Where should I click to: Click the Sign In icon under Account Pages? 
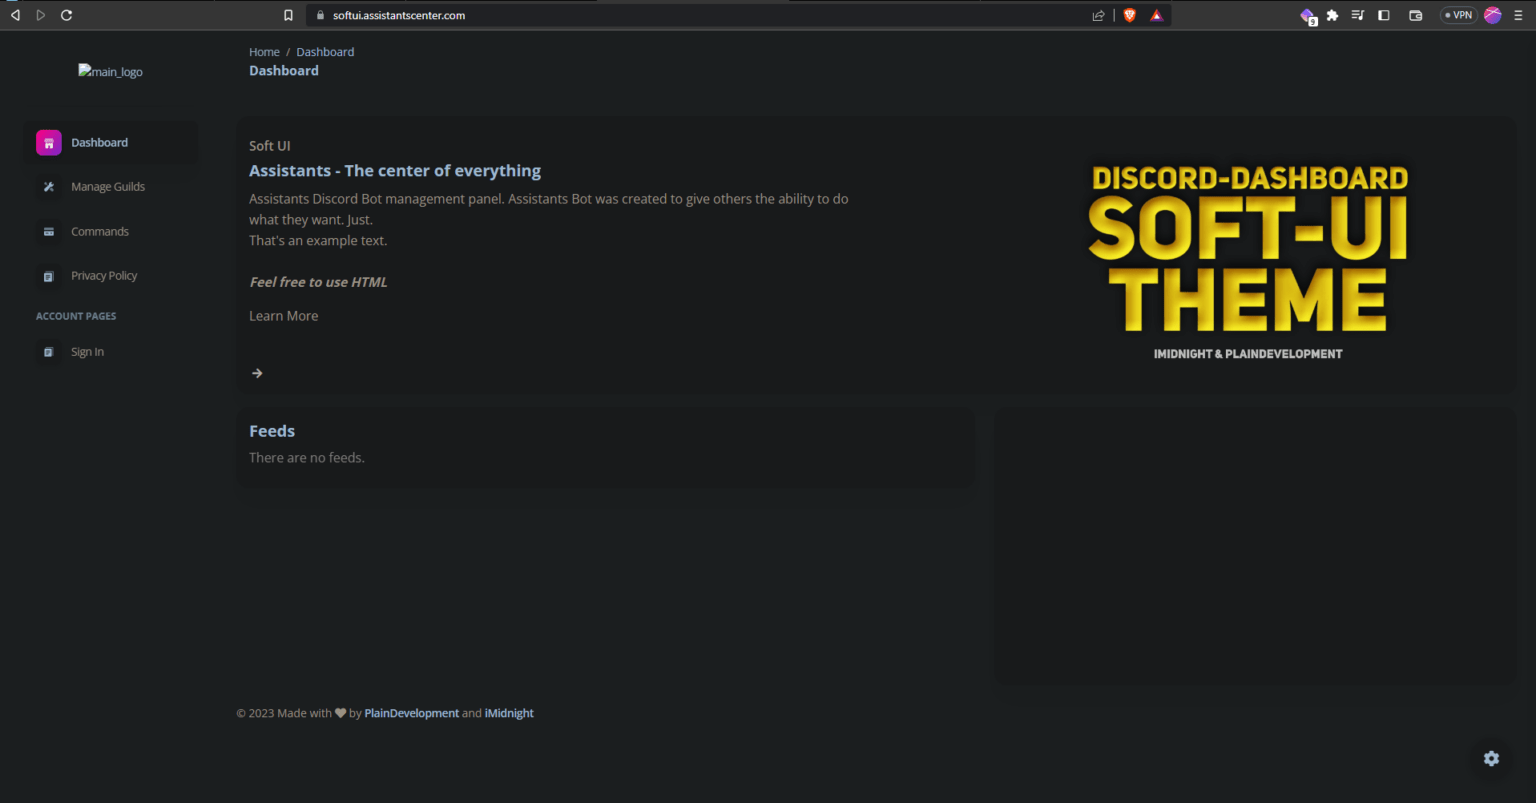pyautogui.click(x=48, y=351)
